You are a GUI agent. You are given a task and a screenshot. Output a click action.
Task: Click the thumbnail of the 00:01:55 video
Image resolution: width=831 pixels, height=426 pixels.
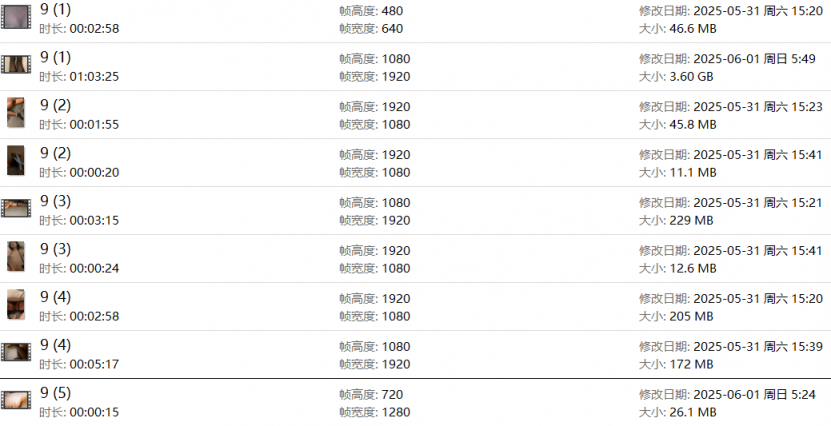point(16,114)
